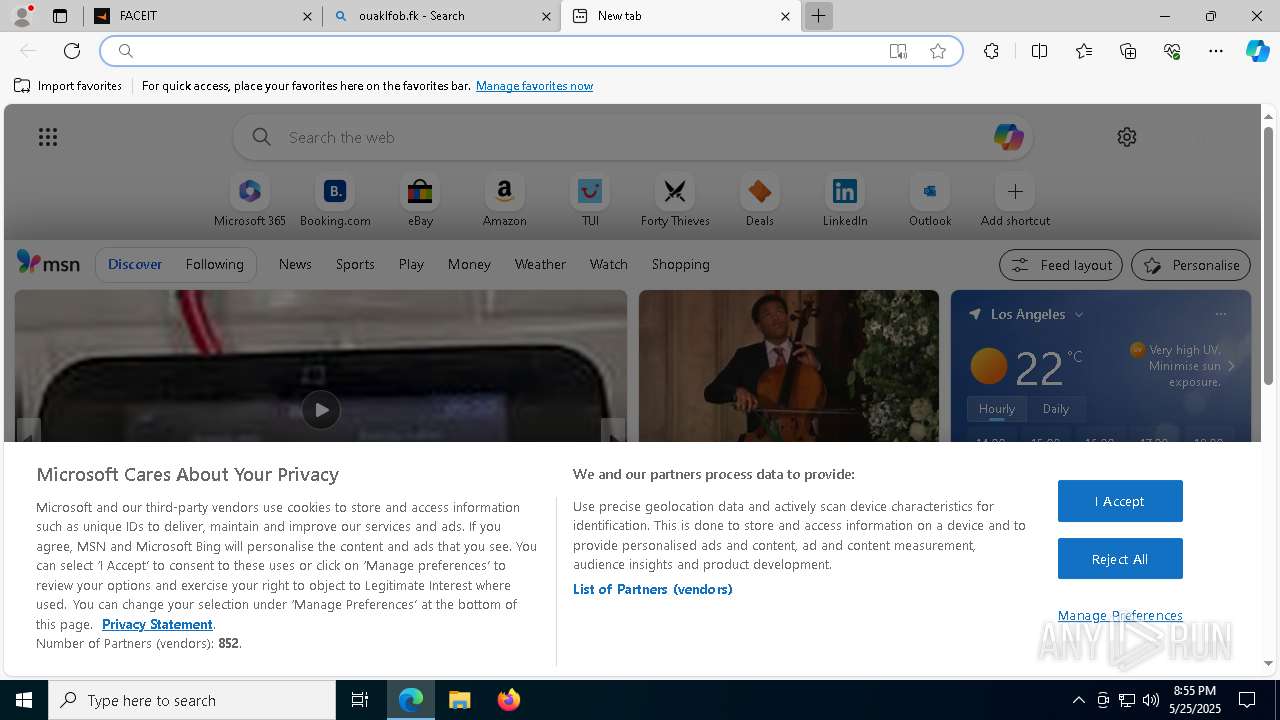This screenshot has width=1280, height=720.
Task: Open Manage Preferences link
Action: click(1120, 615)
